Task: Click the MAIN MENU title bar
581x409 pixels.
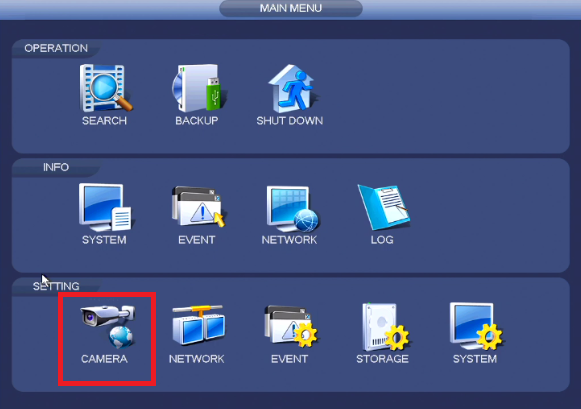Action: click(291, 8)
